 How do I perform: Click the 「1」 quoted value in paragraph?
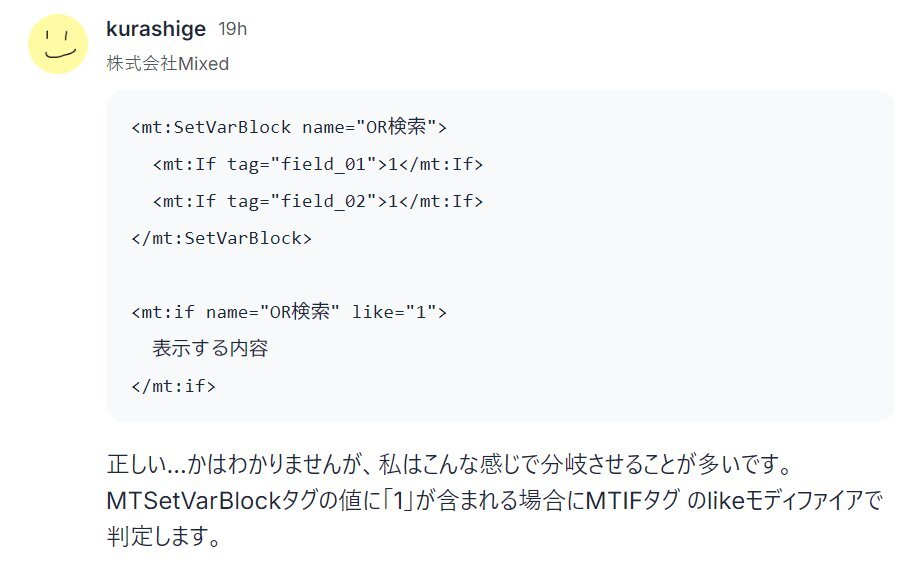click(x=399, y=501)
